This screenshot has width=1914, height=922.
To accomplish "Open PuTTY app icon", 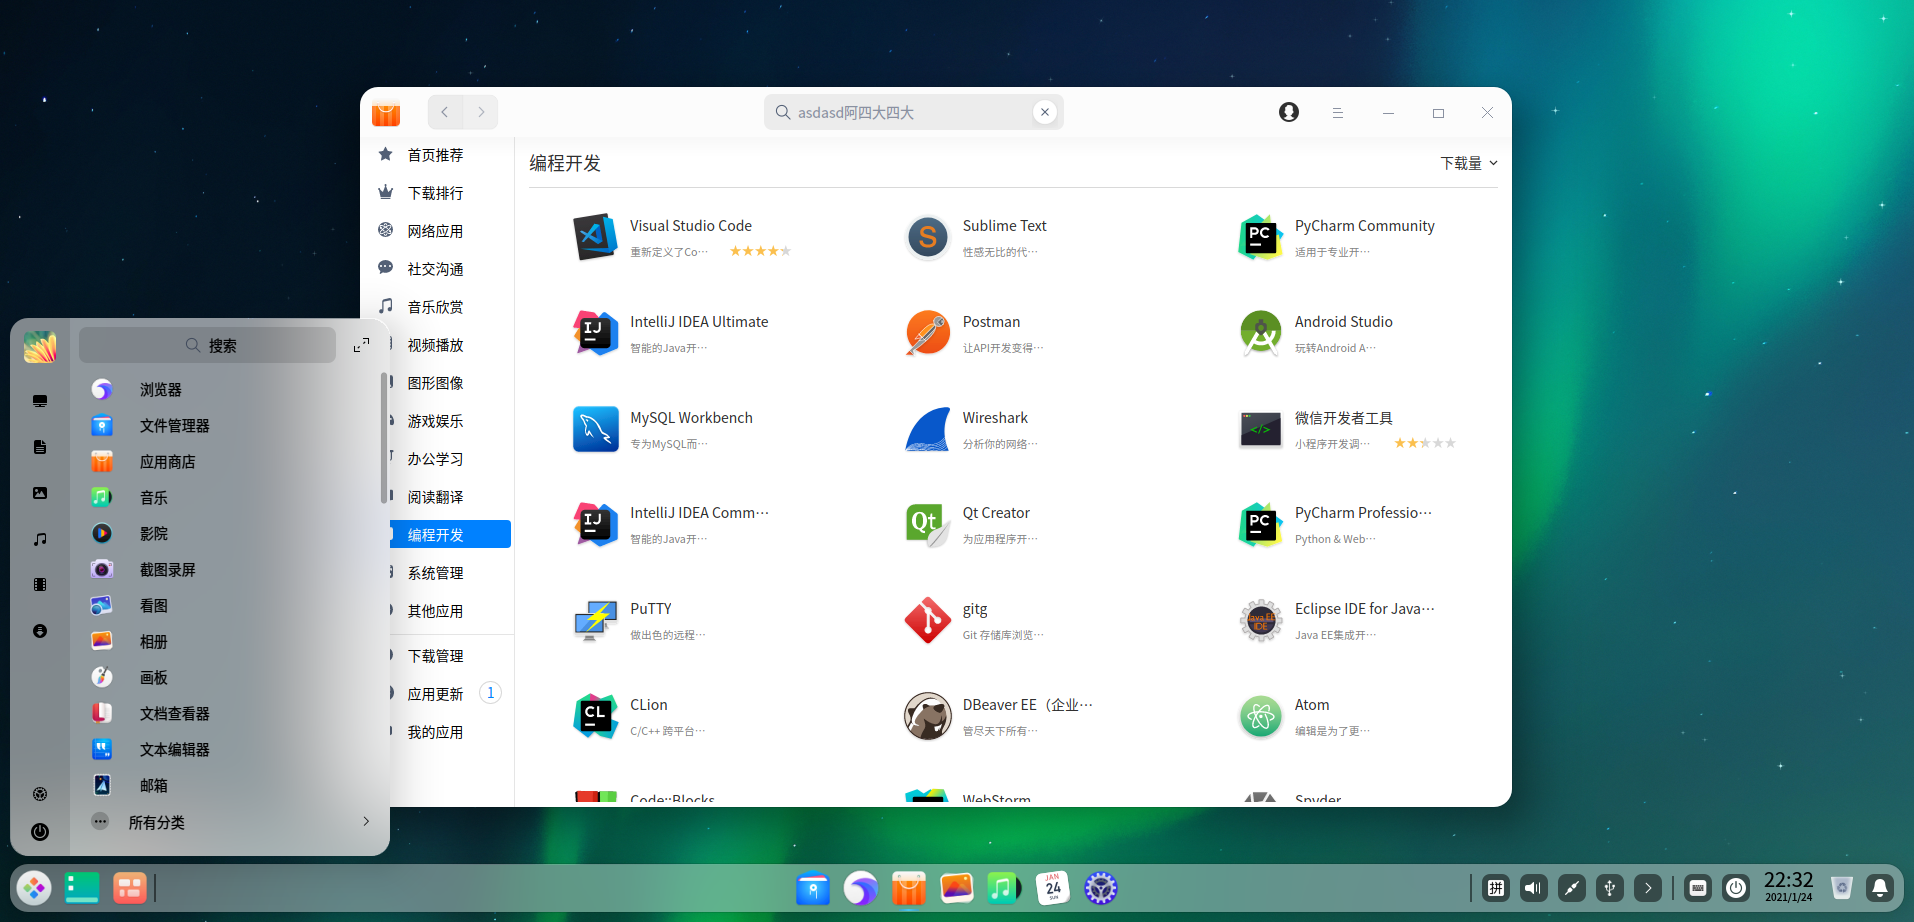I will click(x=595, y=620).
